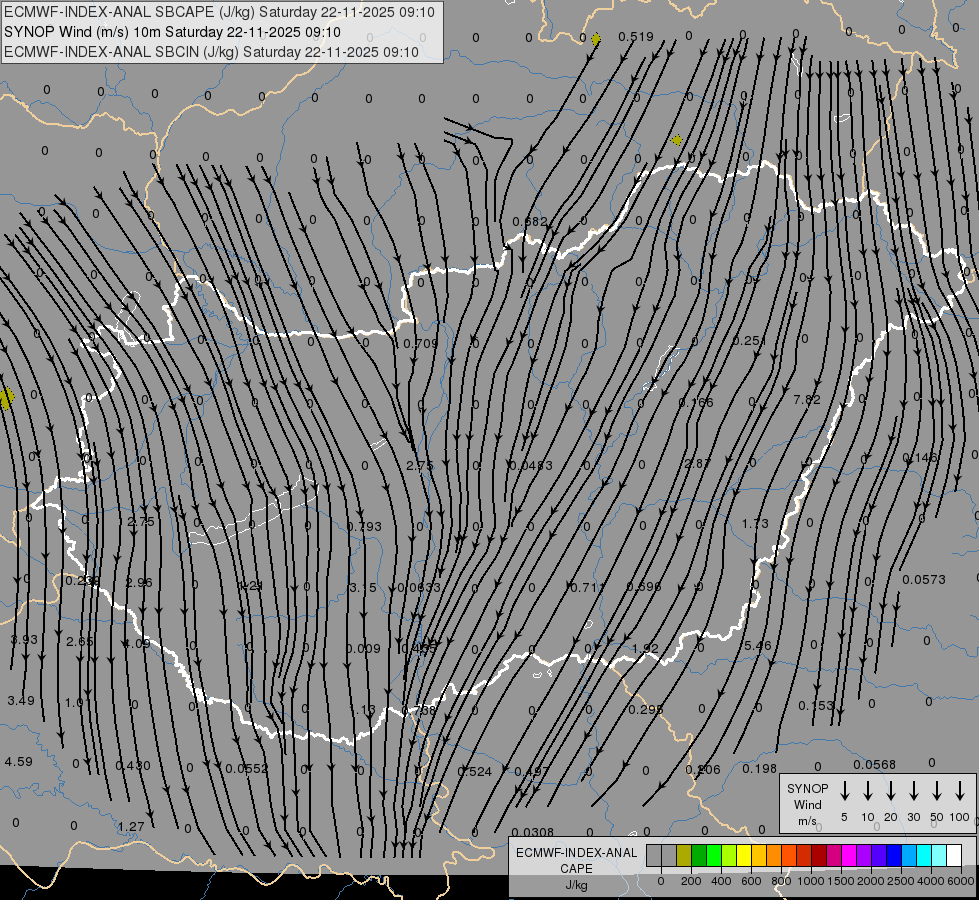Select the pure blue CAPE legend swatch
Screen dimensions: 979x900
point(894,856)
